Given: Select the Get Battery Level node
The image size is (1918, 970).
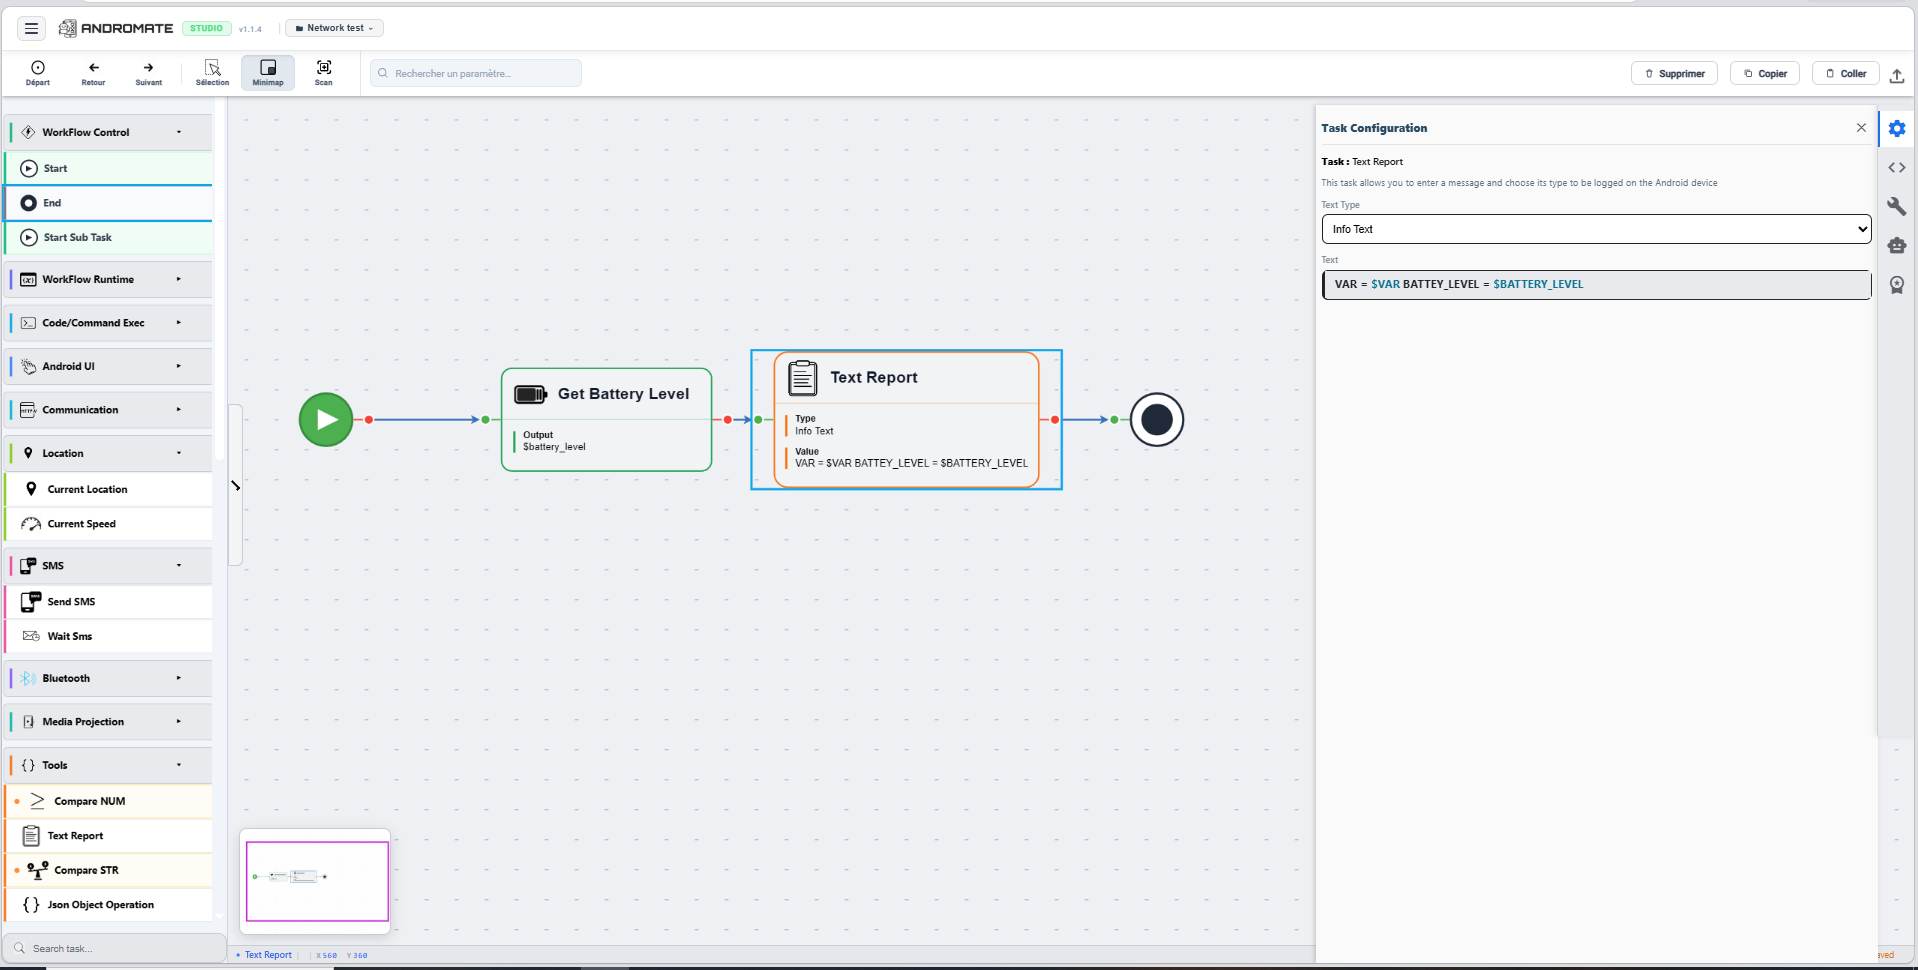Looking at the screenshot, I should [x=606, y=420].
